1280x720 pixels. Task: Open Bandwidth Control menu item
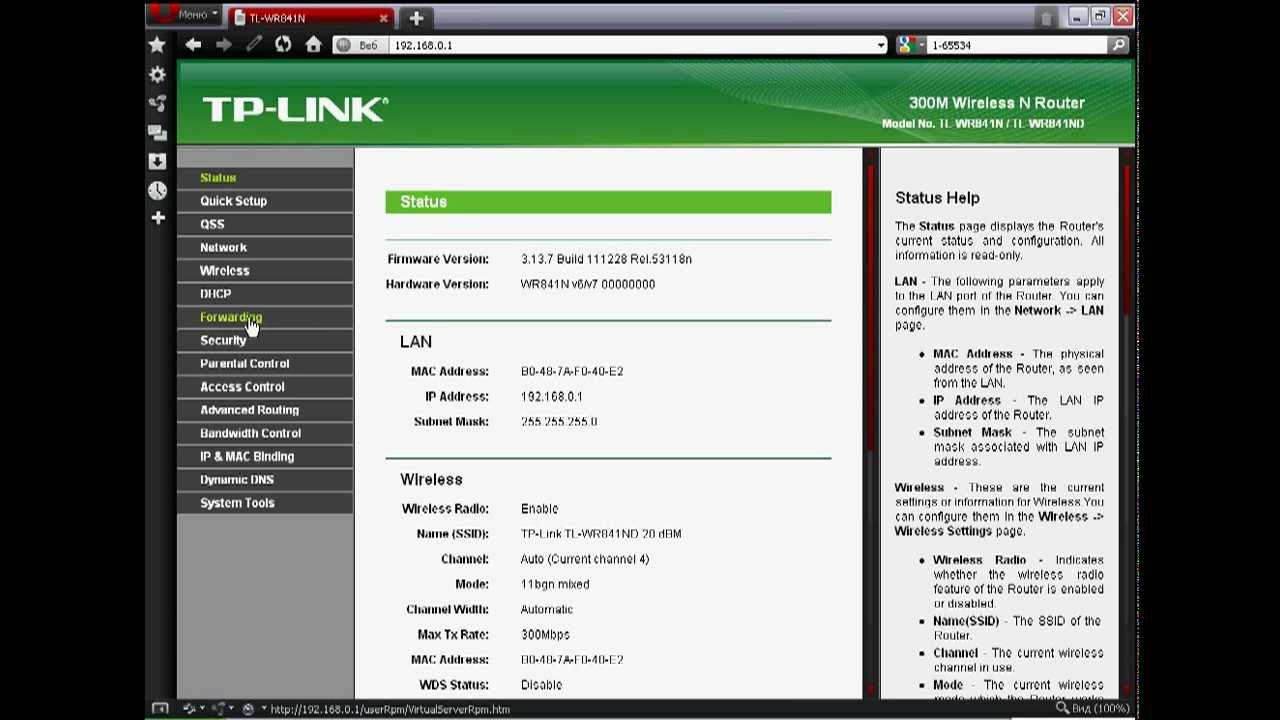click(x=250, y=433)
